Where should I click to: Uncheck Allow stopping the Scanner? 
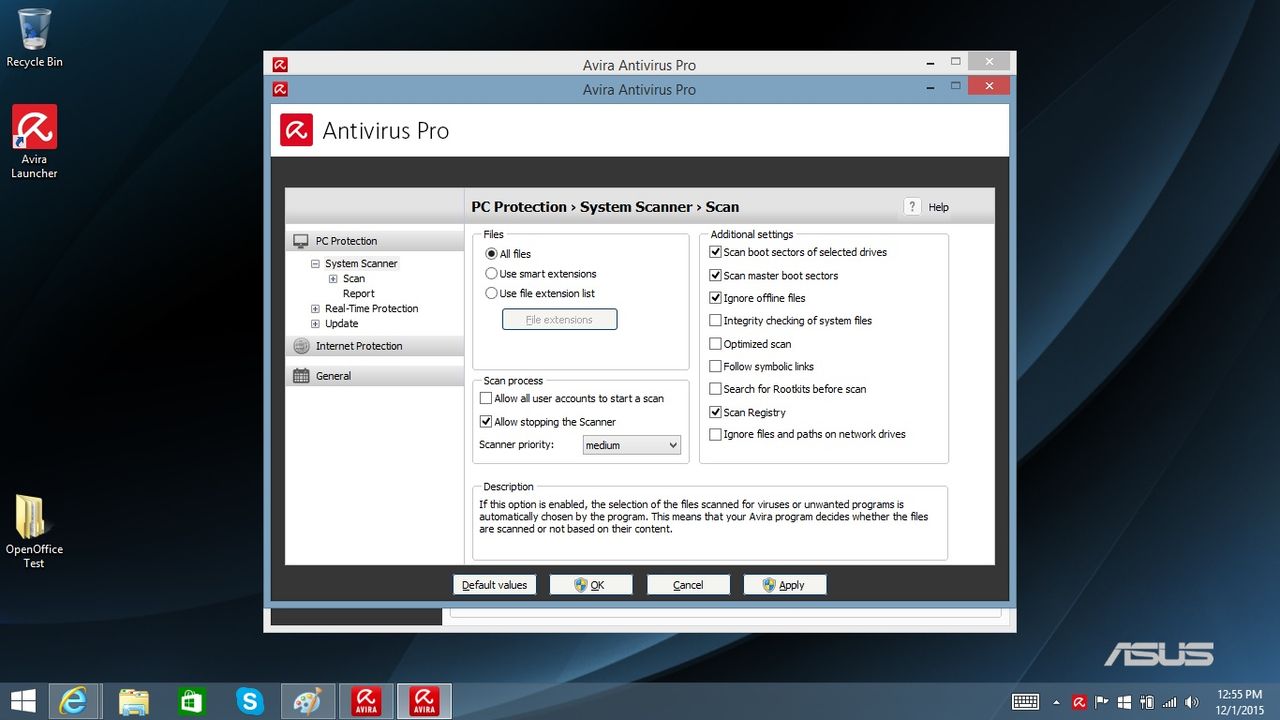548,422
